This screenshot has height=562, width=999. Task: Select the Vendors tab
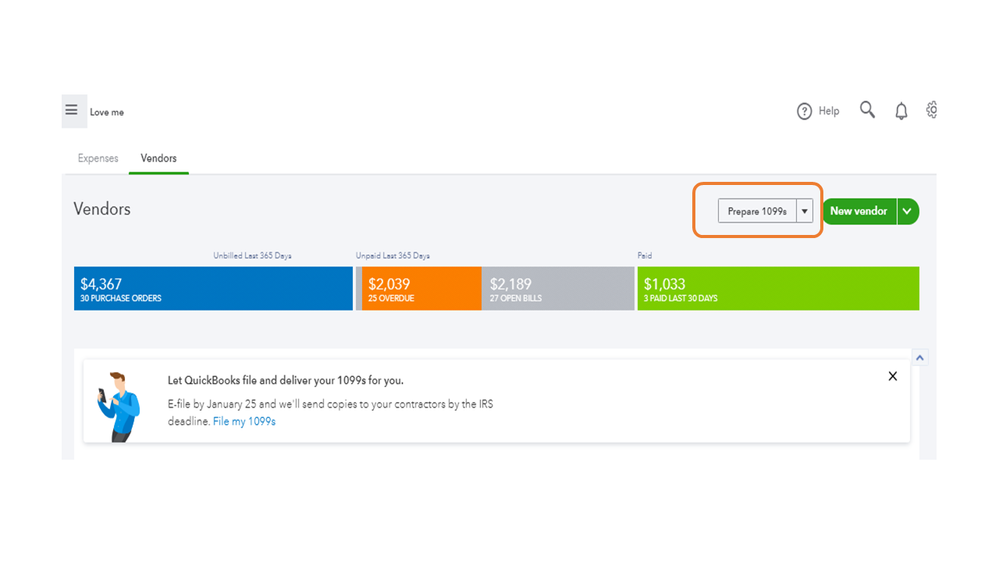(158, 158)
